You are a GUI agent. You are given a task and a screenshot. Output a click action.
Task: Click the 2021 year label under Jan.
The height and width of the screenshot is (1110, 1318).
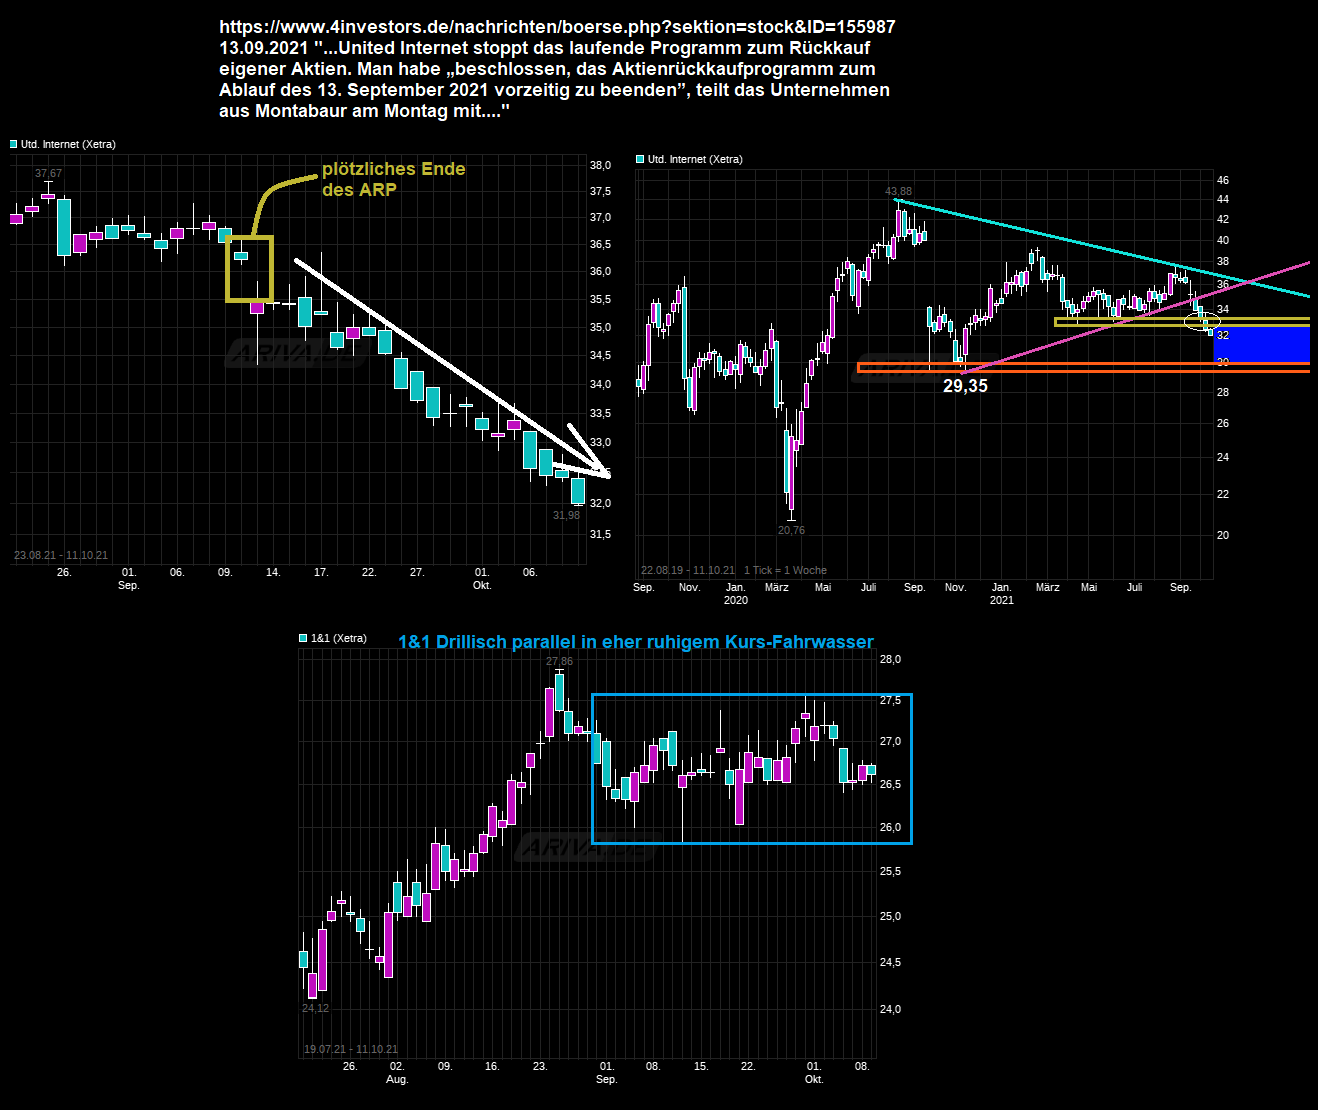(1002, 600)
